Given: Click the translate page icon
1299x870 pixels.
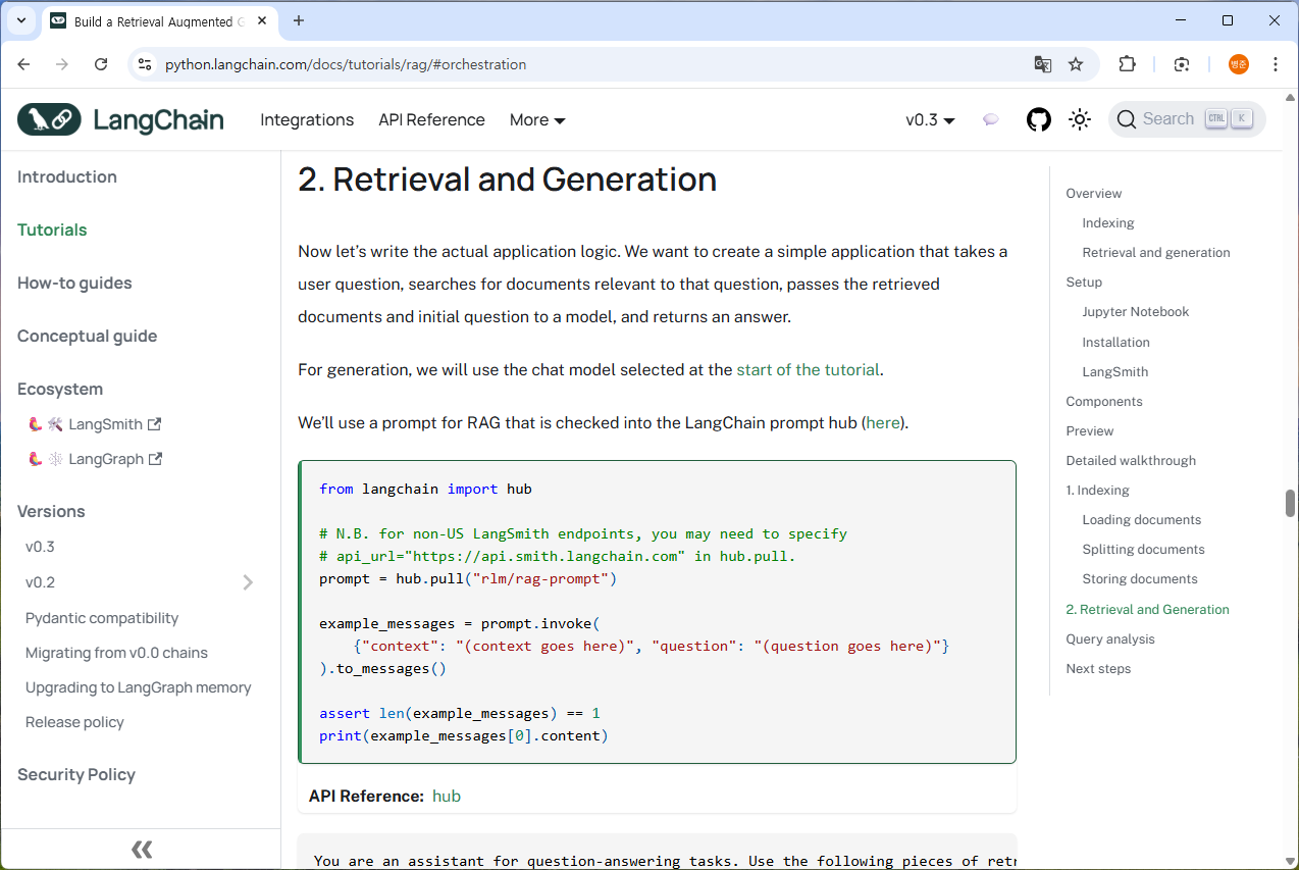Looking at the screenshot, I should (x=1042, y=64).
